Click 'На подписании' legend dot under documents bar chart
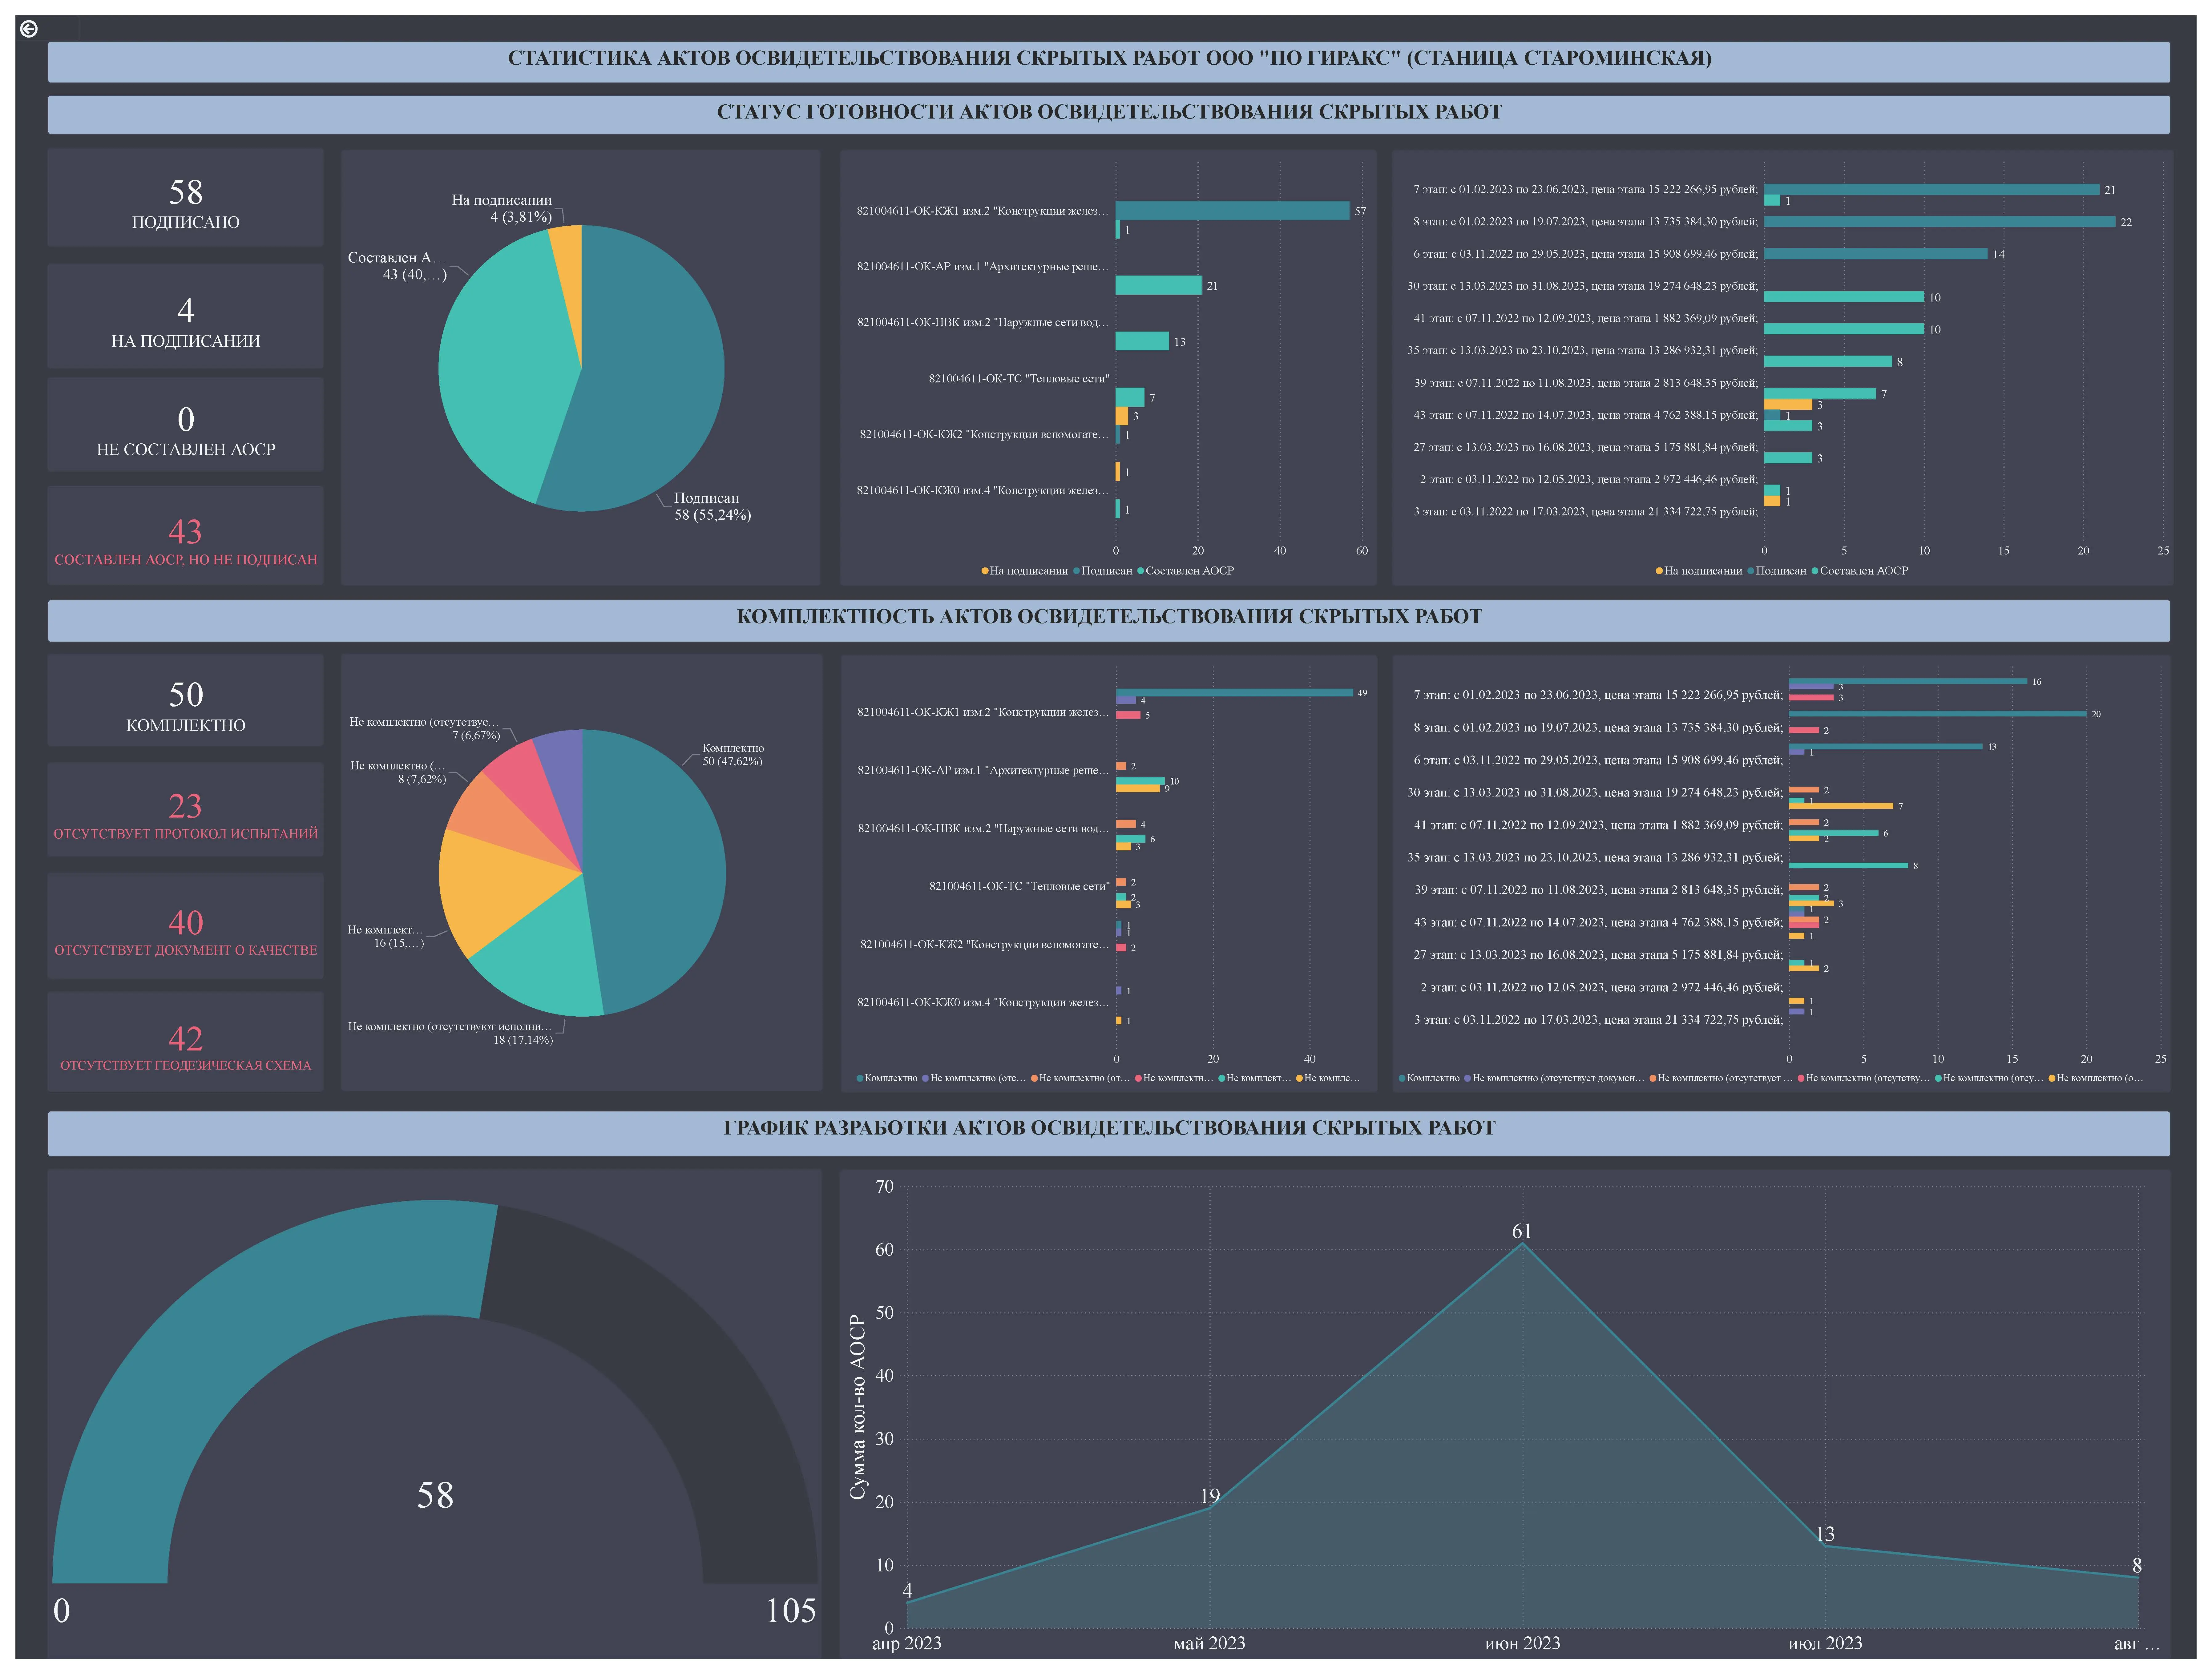 coord(985,571)
